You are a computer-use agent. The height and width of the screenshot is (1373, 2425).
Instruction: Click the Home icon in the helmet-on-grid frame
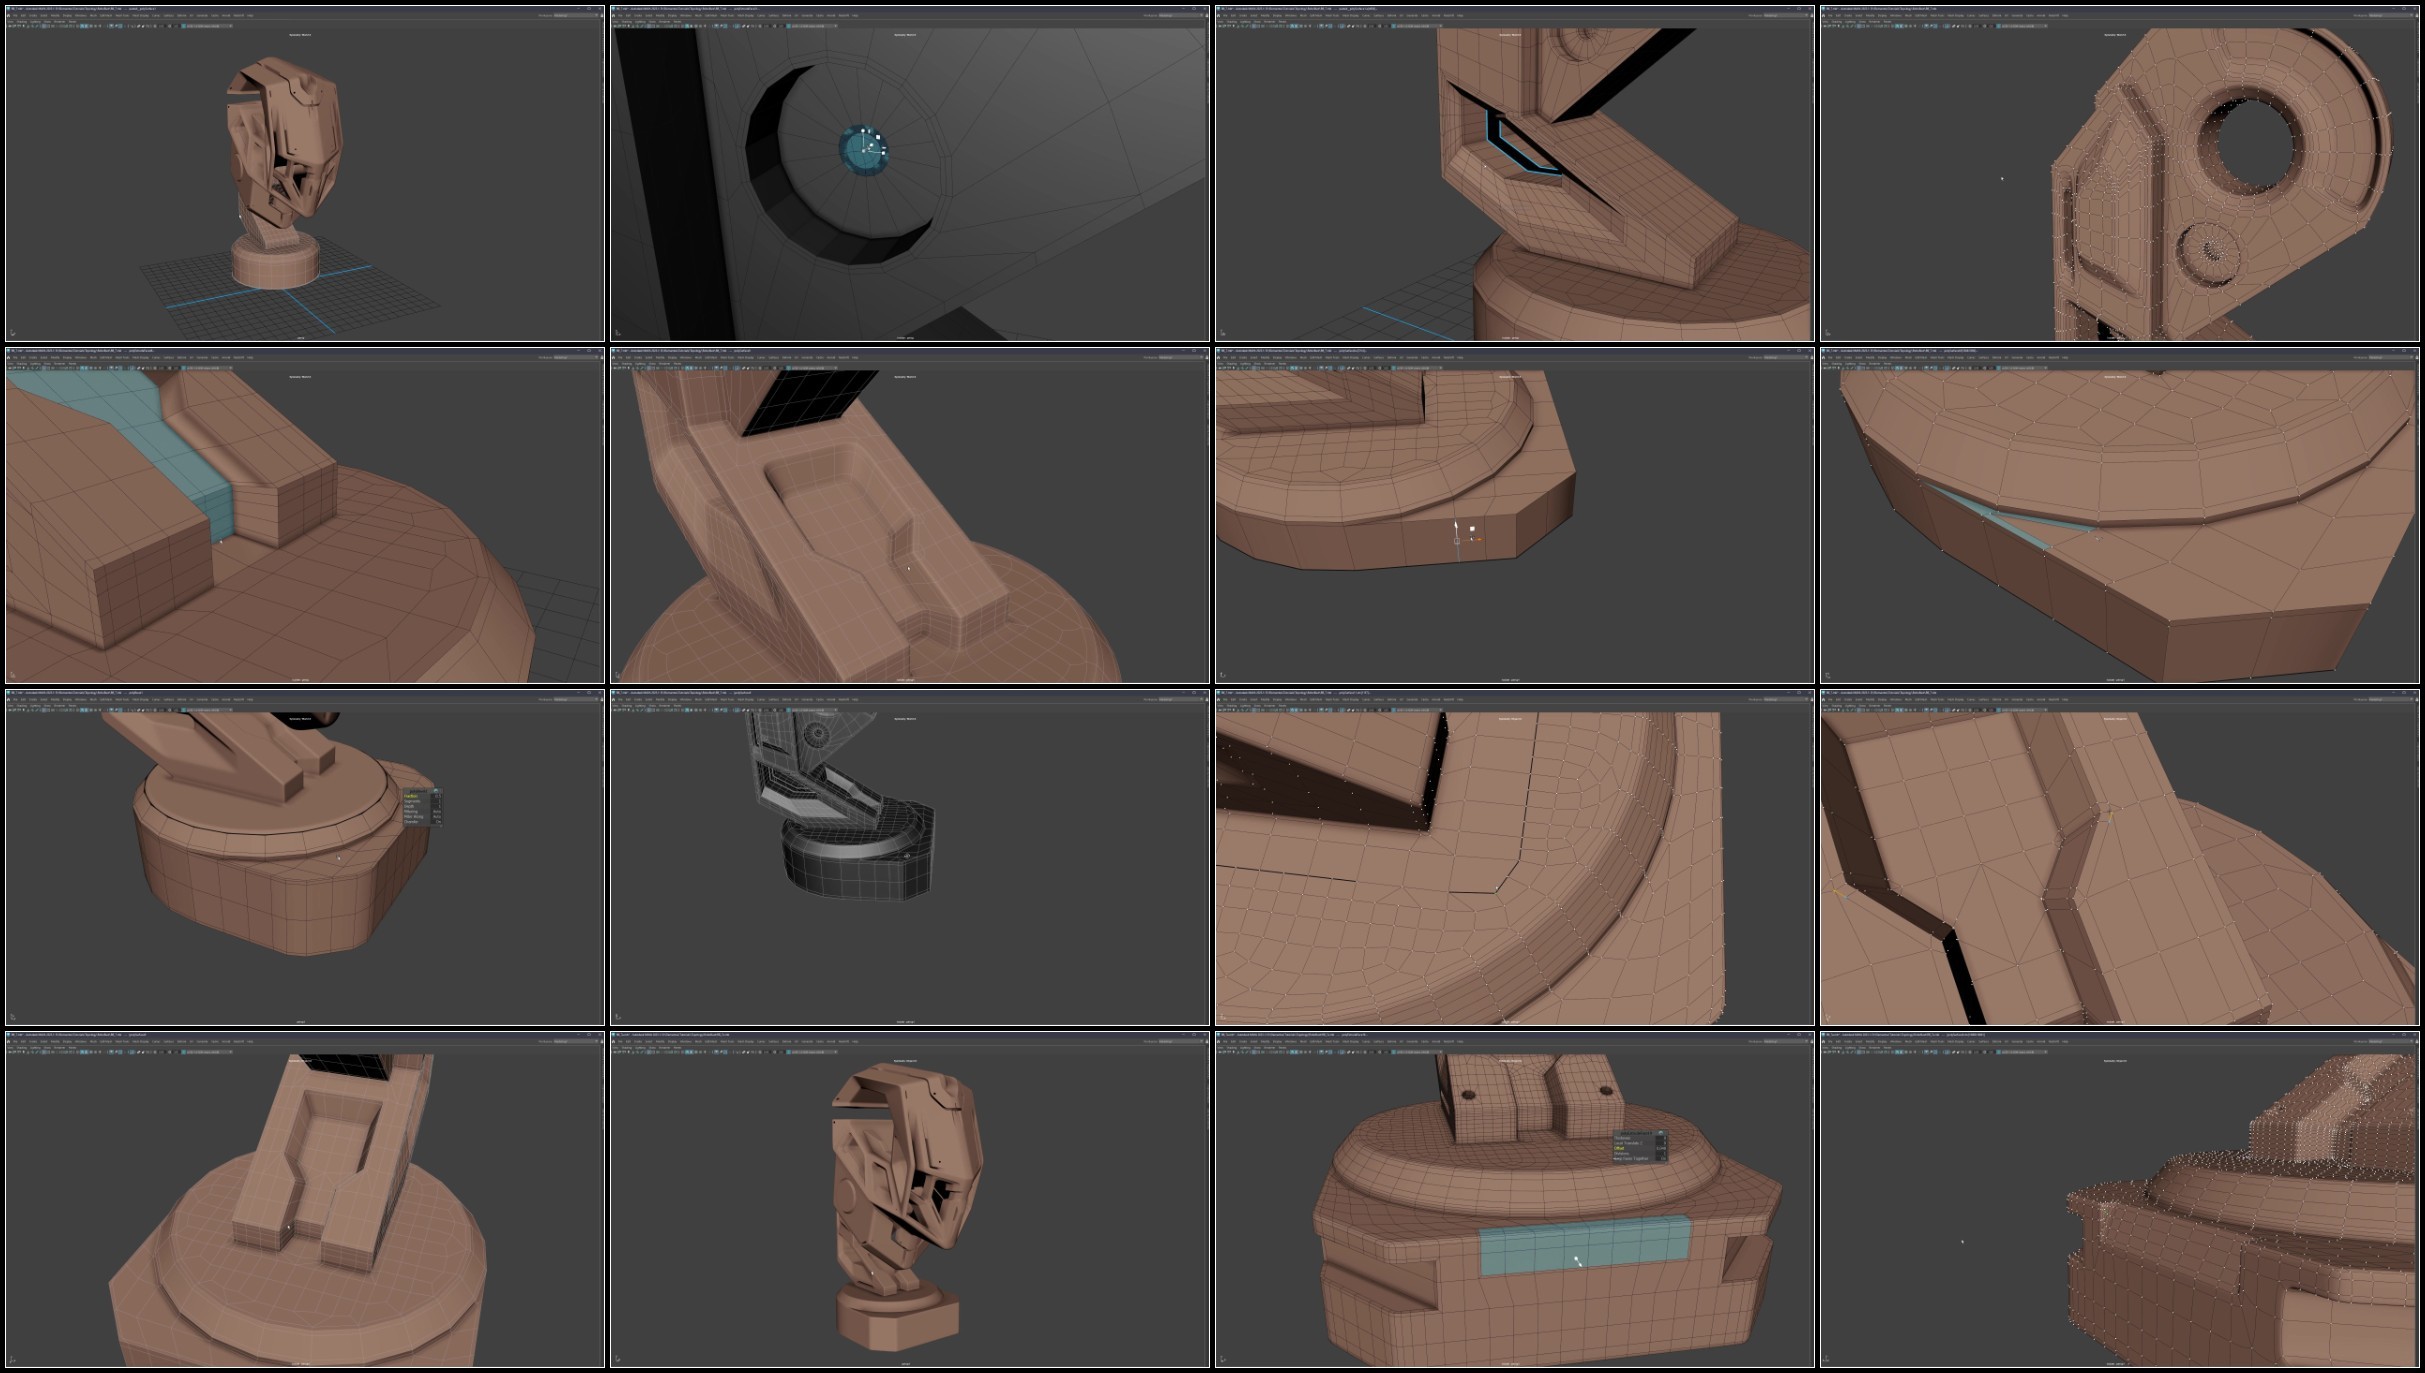(8, 15)
